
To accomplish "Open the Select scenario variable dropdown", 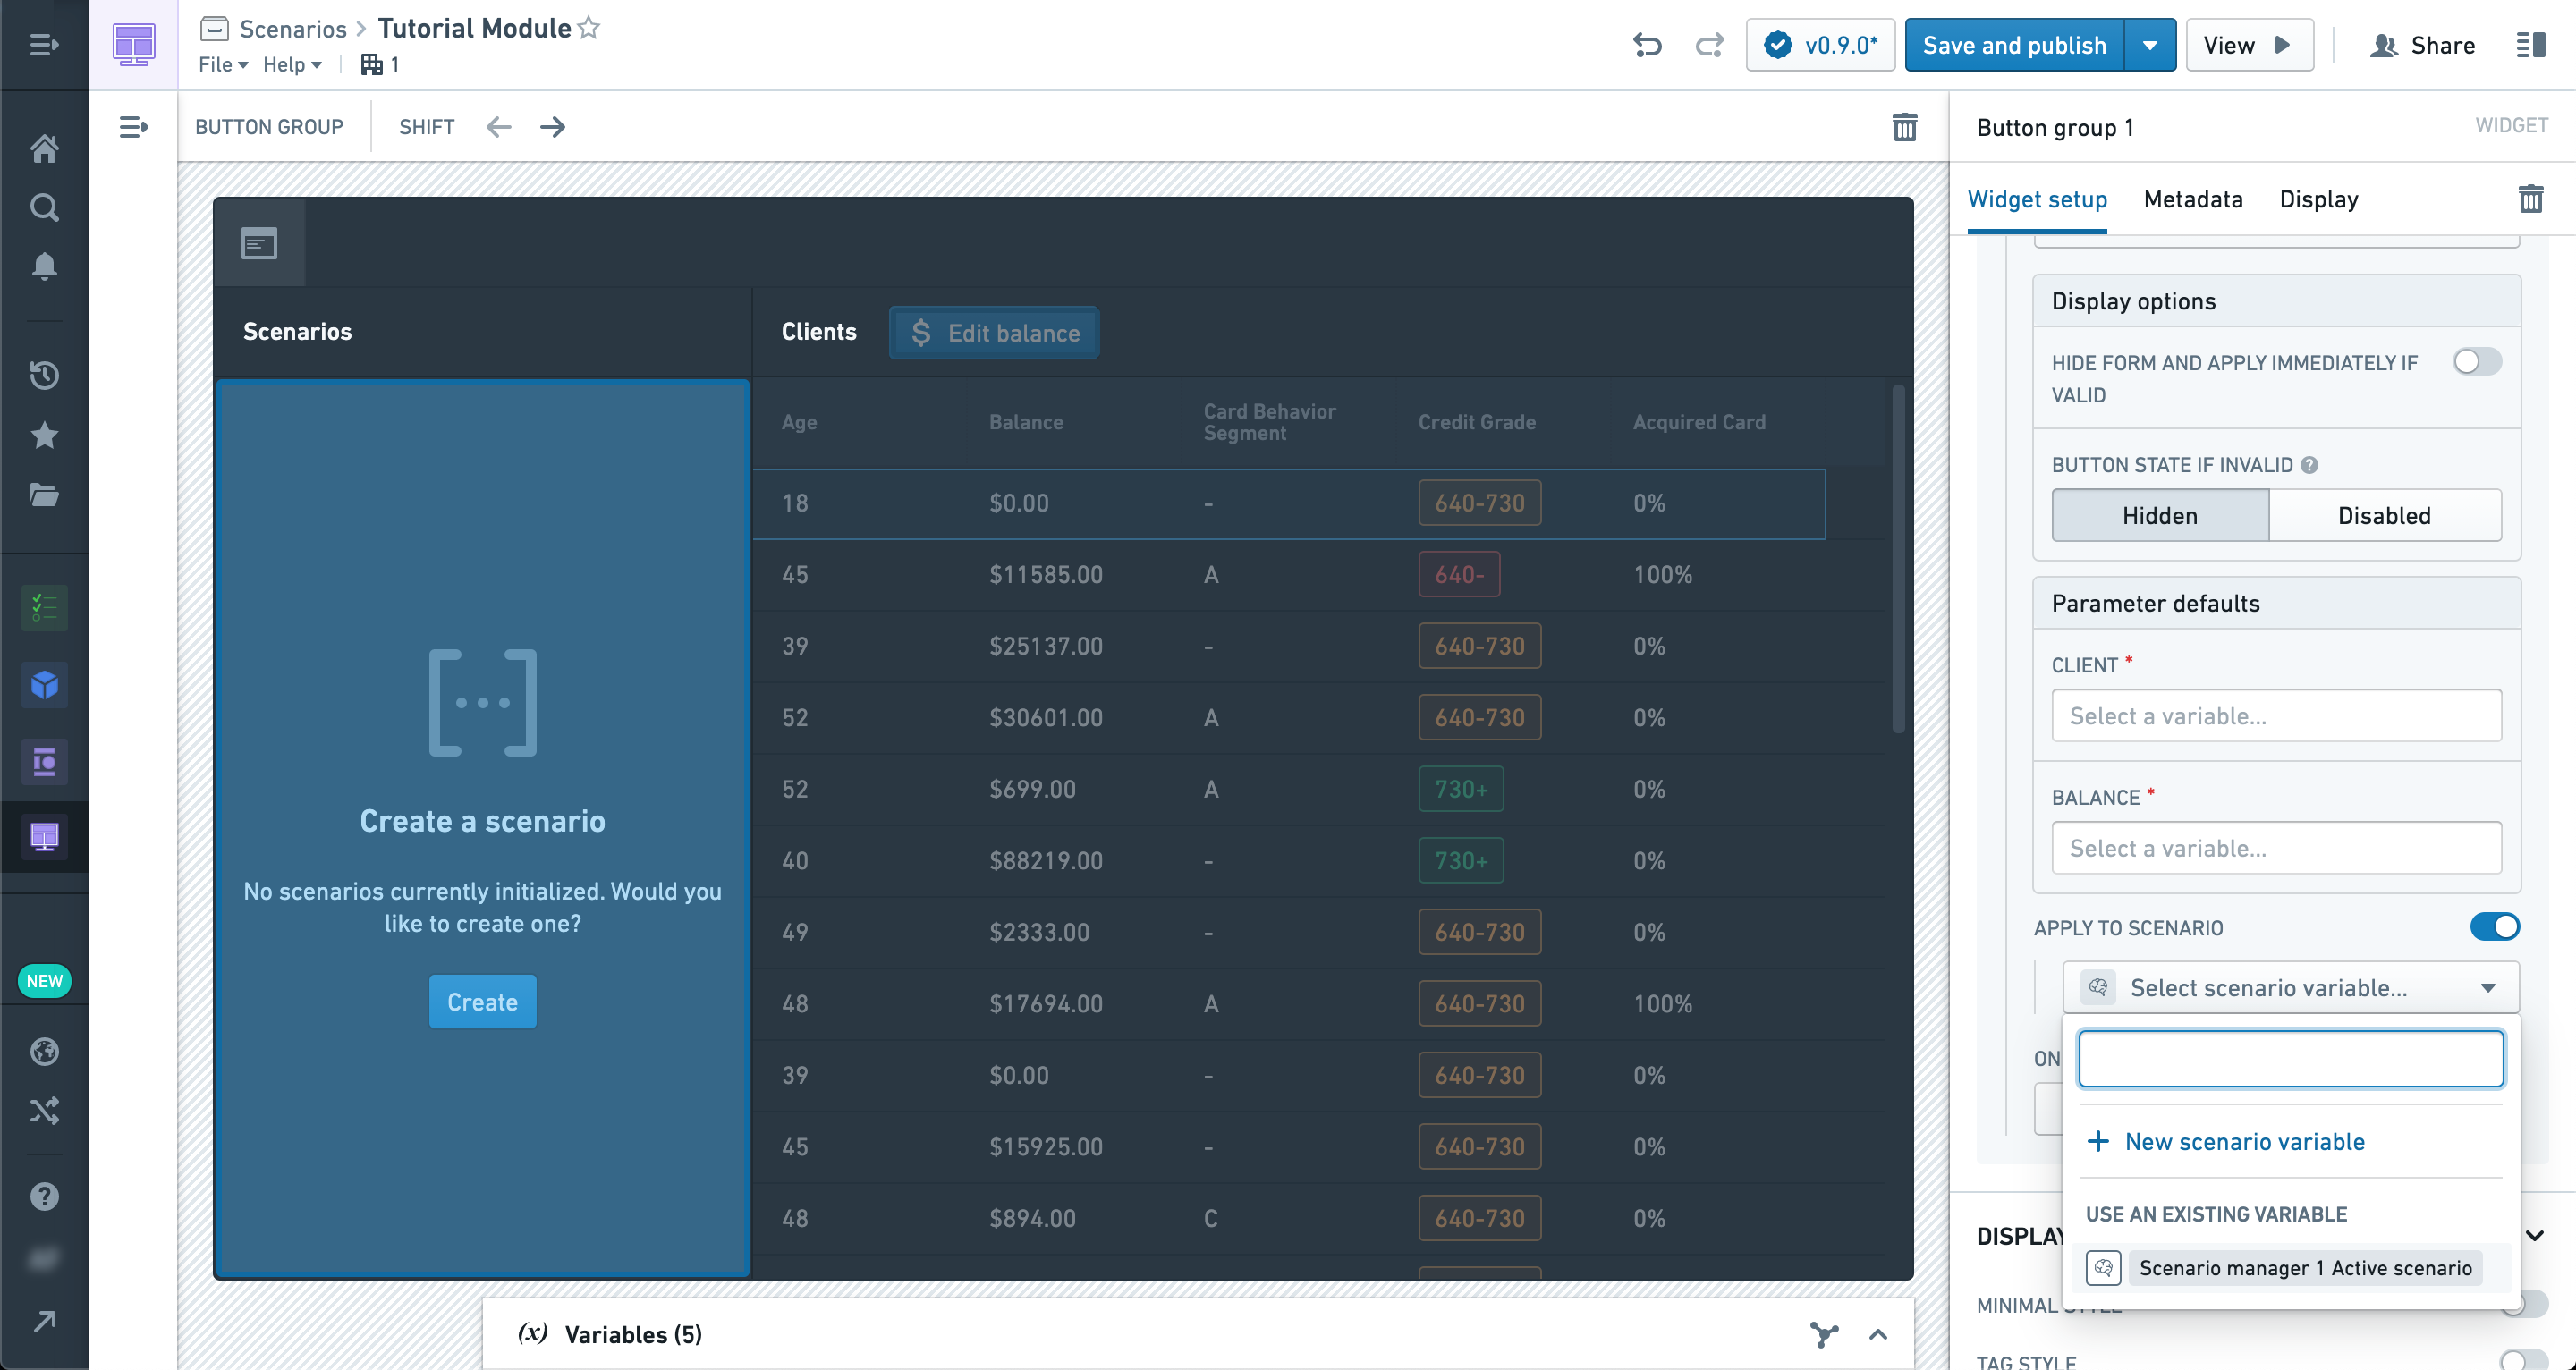I will pos(2290,987).
